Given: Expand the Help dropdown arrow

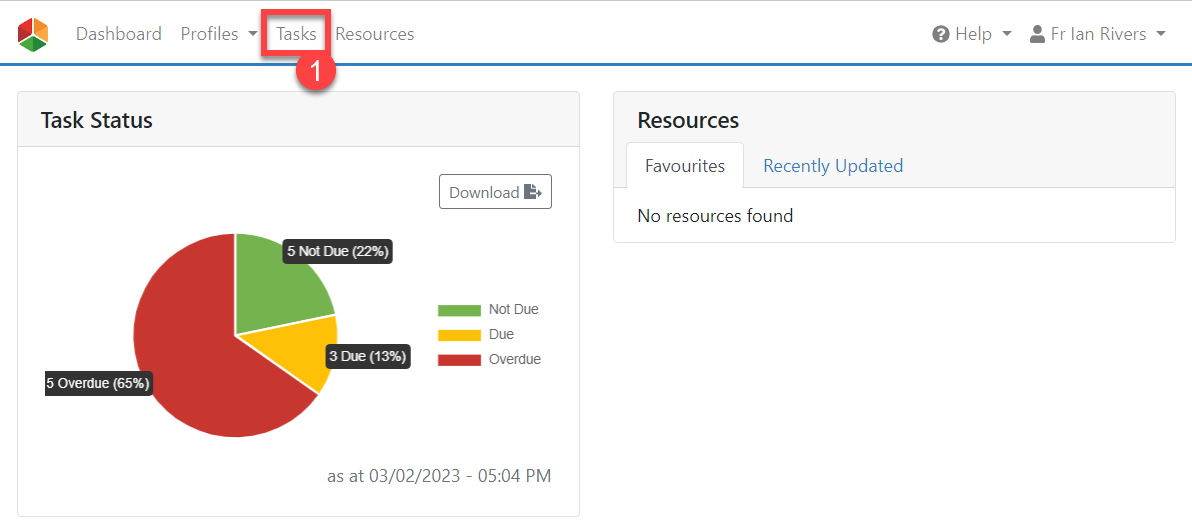Looking at the screenshot, I should coord(1006,34).
